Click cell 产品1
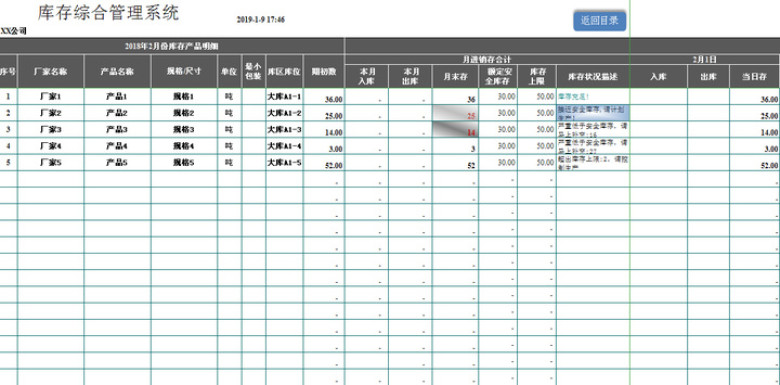Viewport: 780px width, 385px height. point(117,96)
